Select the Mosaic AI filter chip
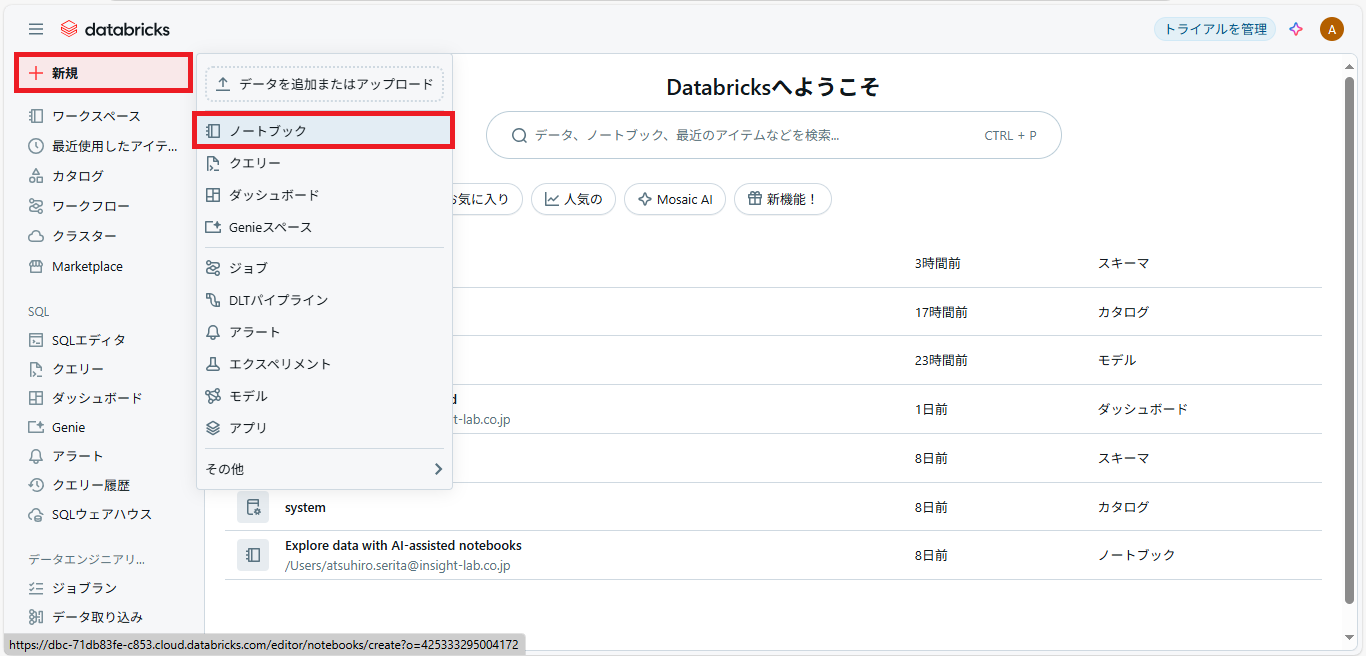Screen dimensions: 1366x656 click(x=674, y=199)
